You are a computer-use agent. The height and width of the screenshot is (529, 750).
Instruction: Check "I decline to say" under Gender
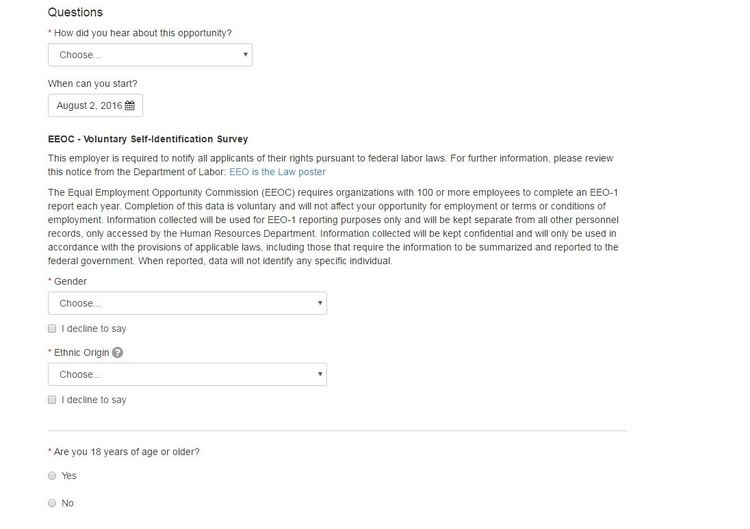coord(52,329)
